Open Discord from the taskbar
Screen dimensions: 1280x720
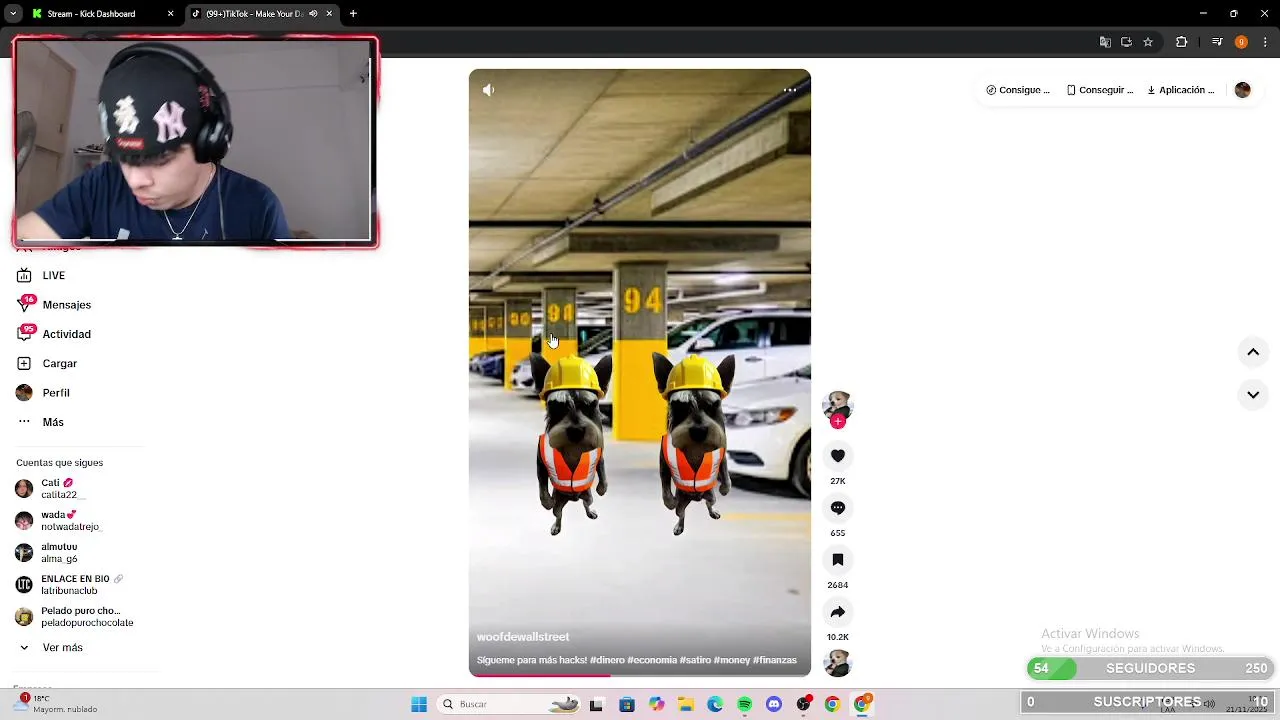coord(773,705)
